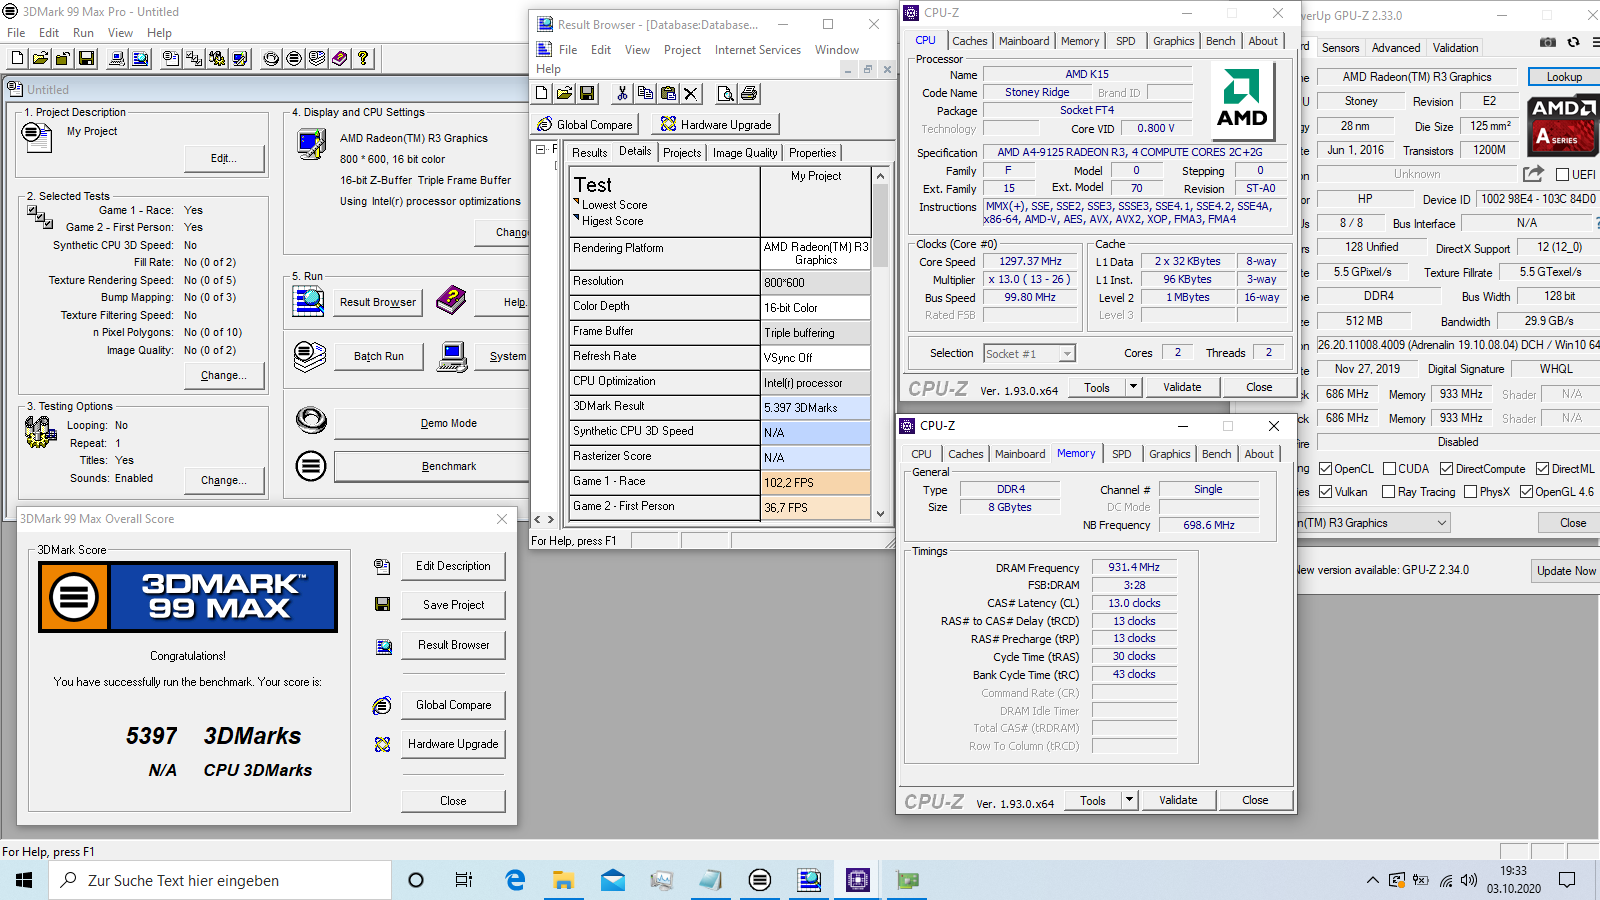Image resolution: width=1600 pixels, height=900 pixels.
Task: Switch to the Caches tab in upper CPU-Z window
Action: tap(969, 41)
